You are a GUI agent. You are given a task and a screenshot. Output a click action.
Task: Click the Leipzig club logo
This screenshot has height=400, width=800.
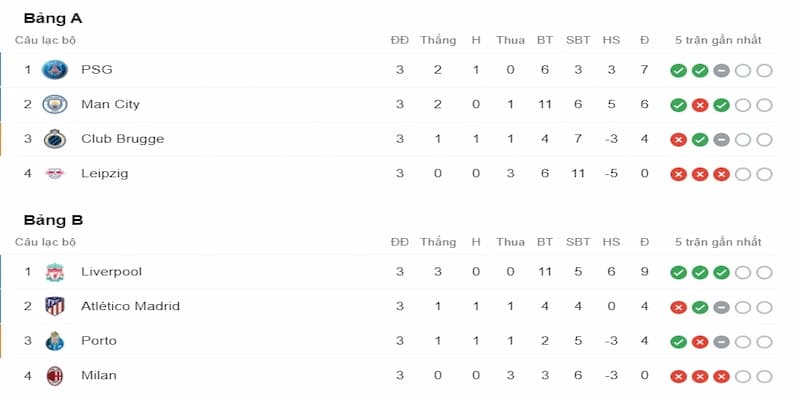[54, 174]
